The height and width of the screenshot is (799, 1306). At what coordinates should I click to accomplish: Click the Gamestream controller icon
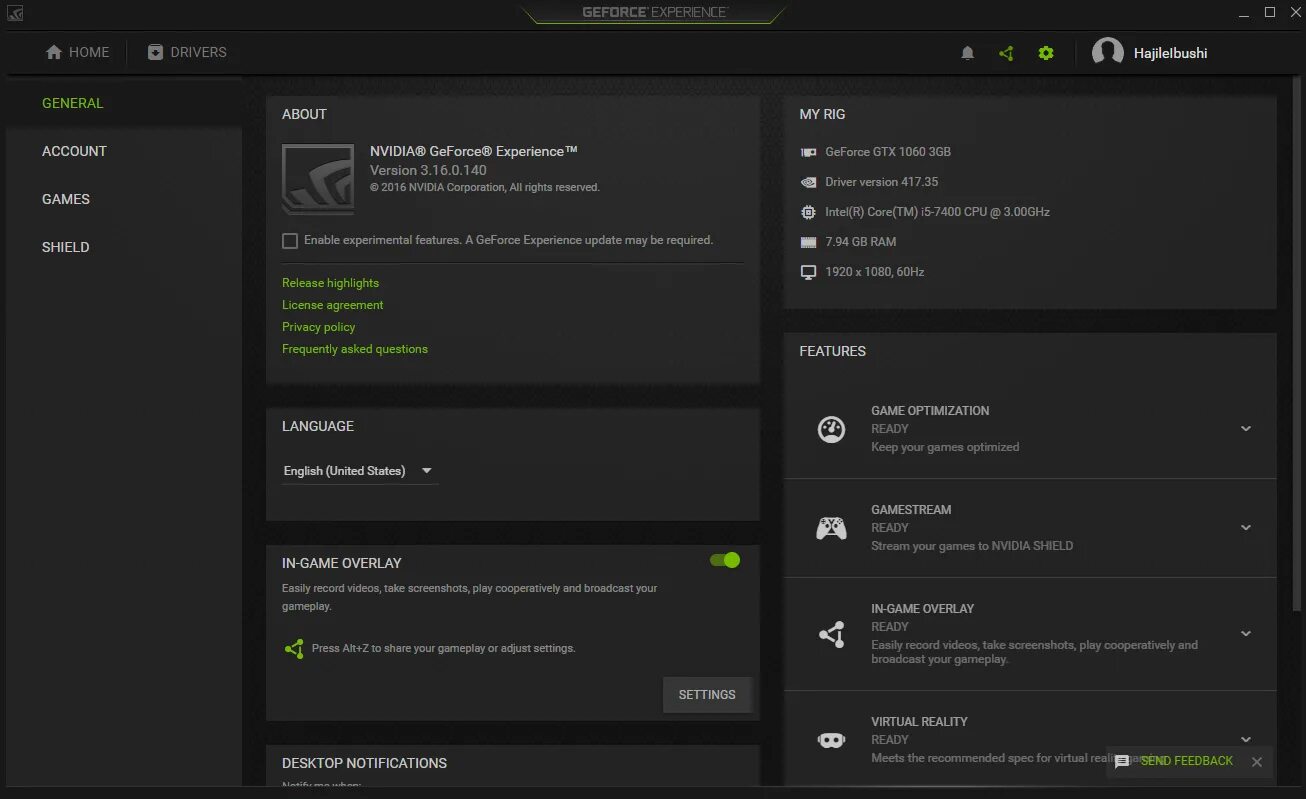point(831,528)
